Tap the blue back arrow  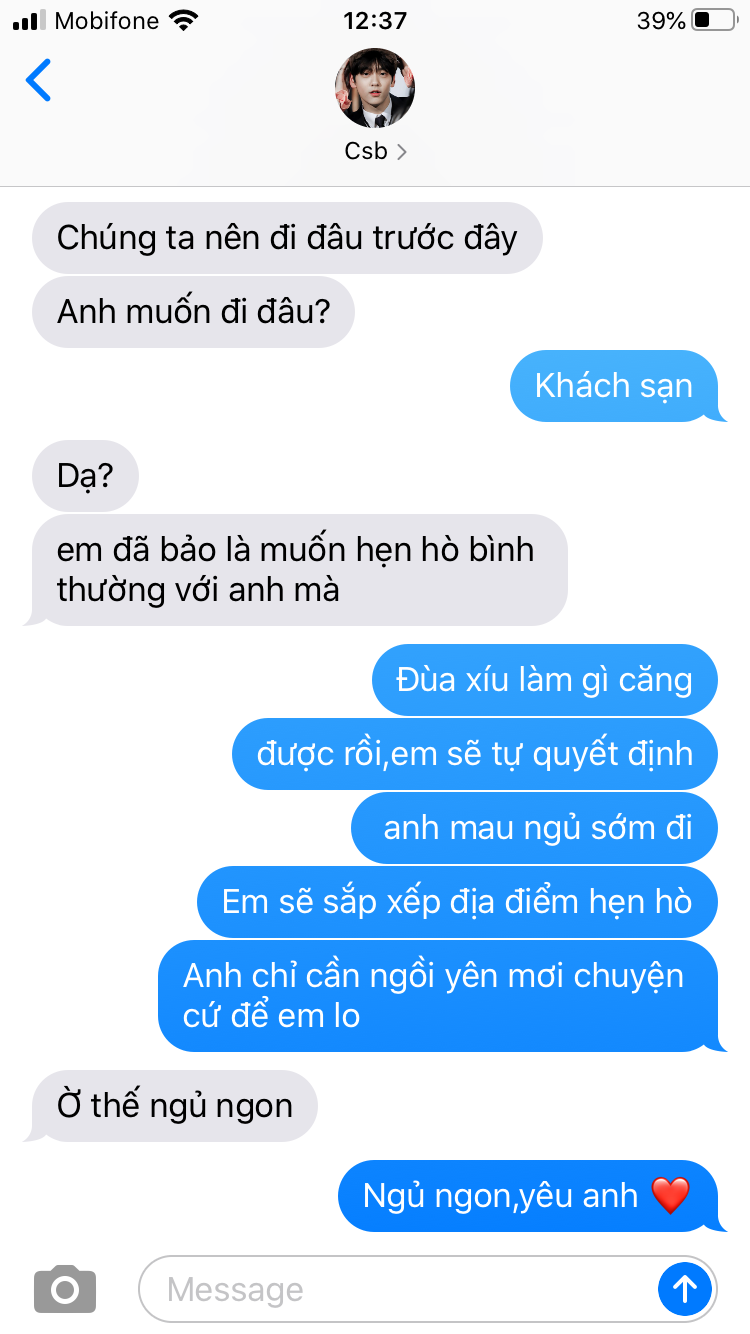pyautogui.click(x=38, y=80)
